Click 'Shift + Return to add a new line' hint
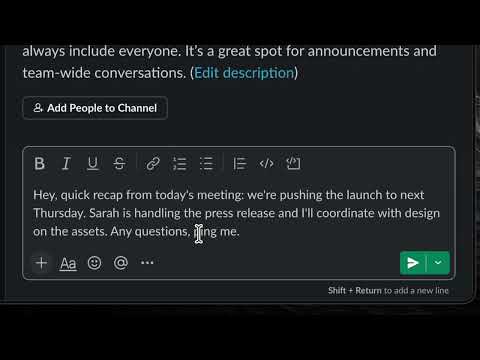This screenshot has width=480, height=360. pyautogui.click(x=388, y=291)
